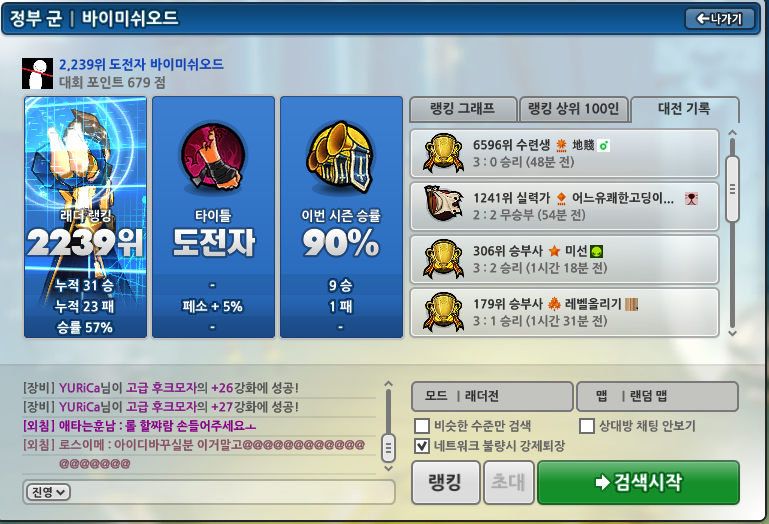Click the player profile avatar image

point(37,74)
